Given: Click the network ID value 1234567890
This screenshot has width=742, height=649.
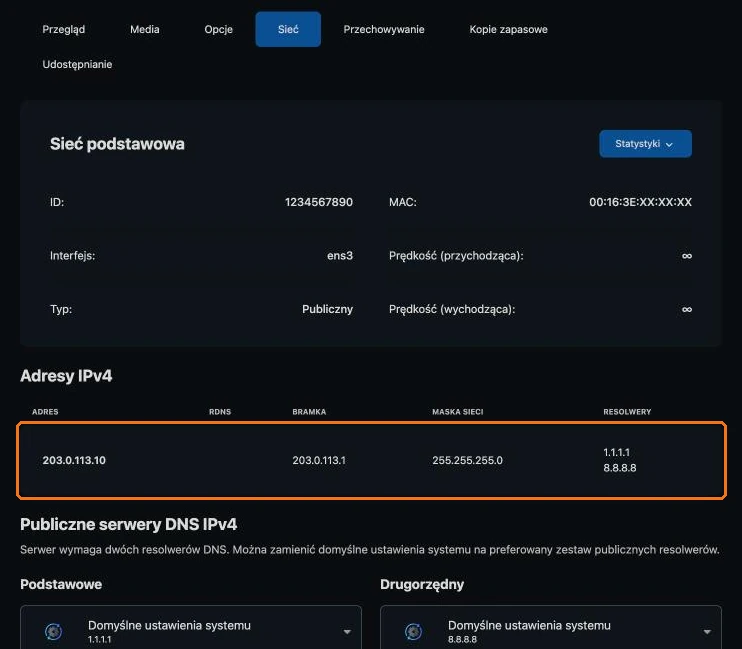Looking at the screenshot, I should pos(319,202).
